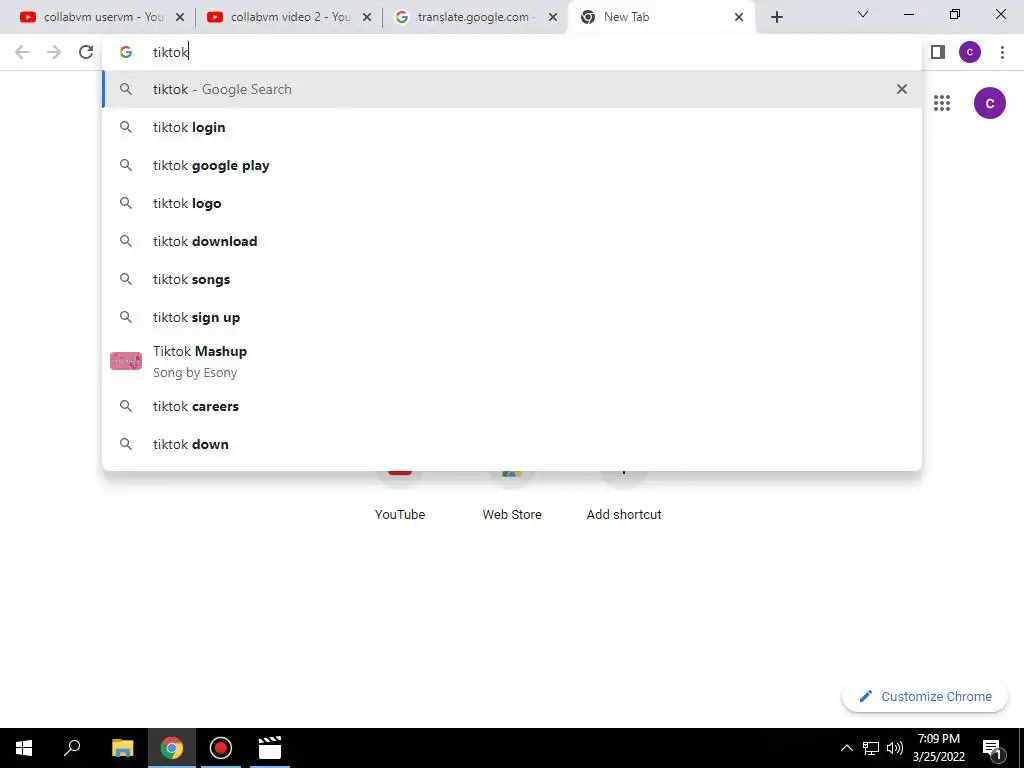This screenshot has height=768, width=1024.
Task: Open File Explorer from taskbar
Action: pyautogui.click(x=122, y=748)
